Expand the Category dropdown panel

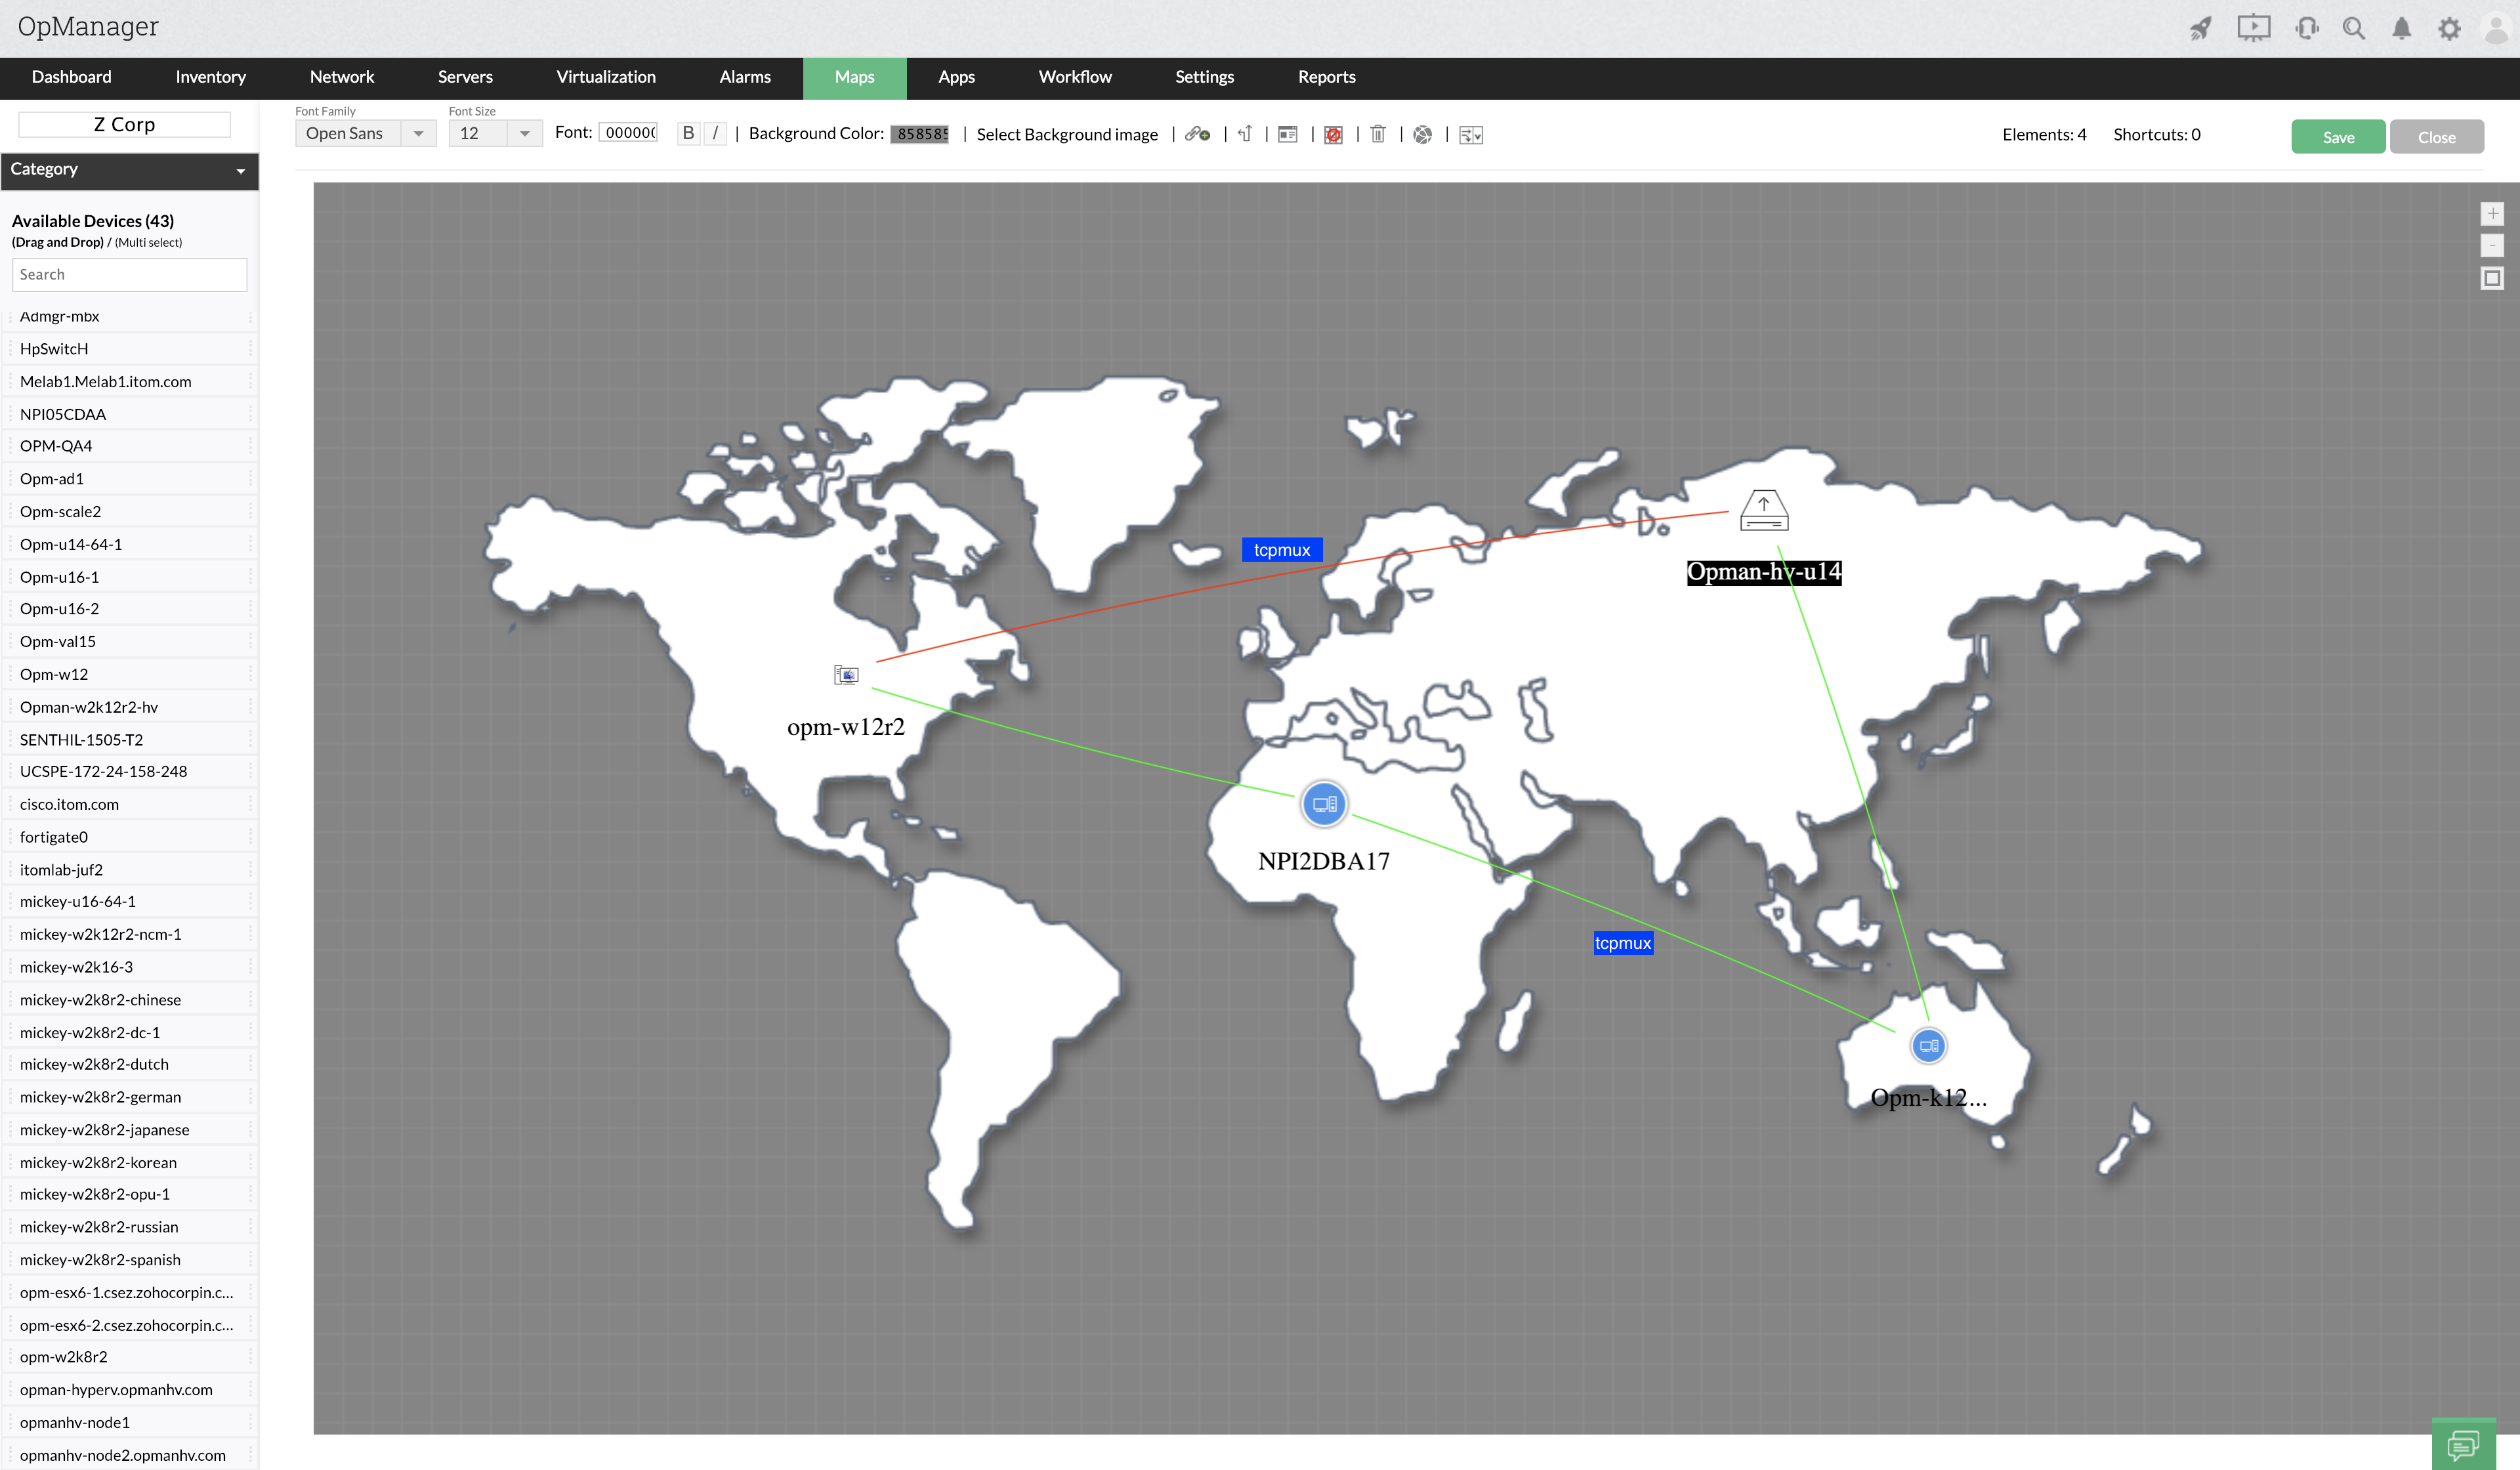(129, 170)
